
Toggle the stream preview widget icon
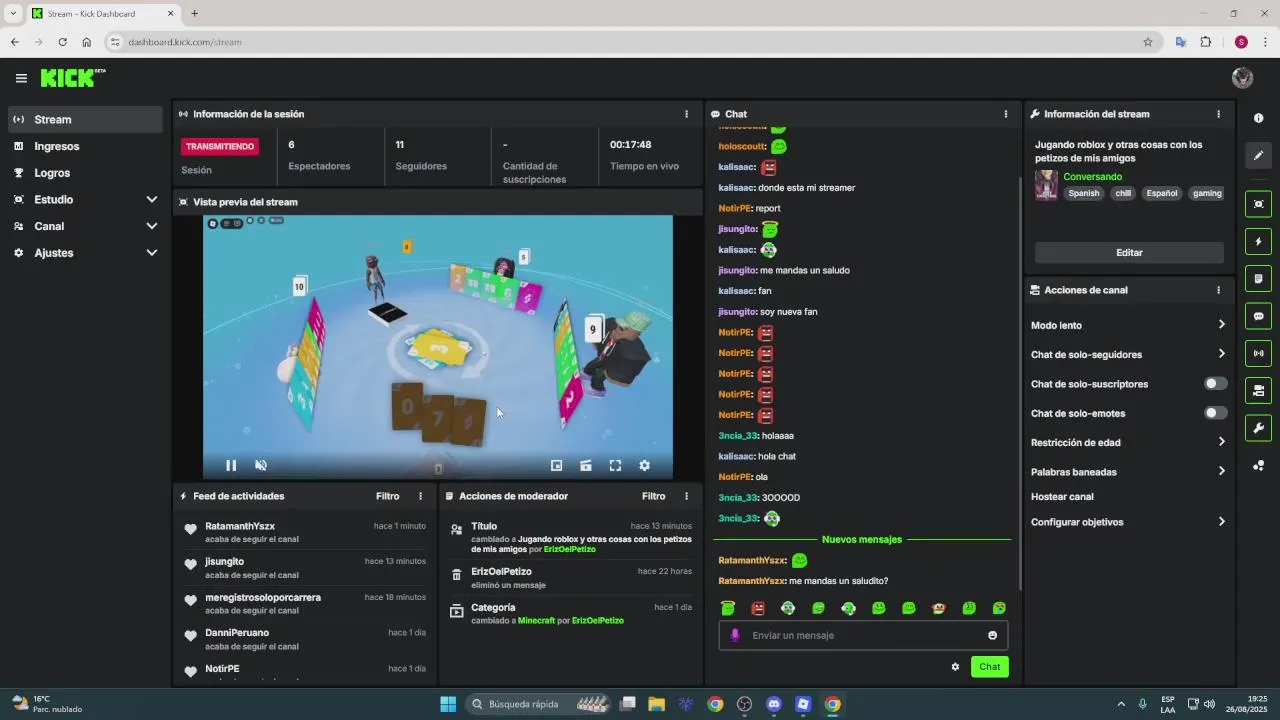1258,204
